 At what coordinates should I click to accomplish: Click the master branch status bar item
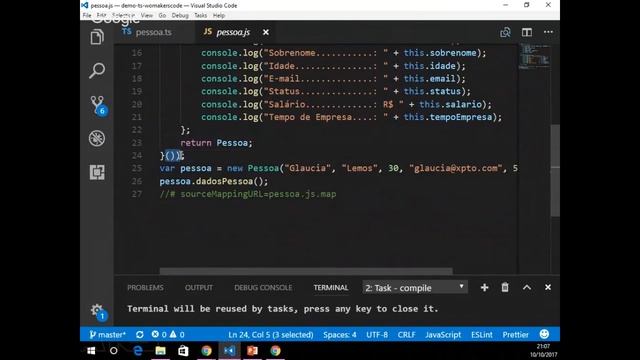107,335
